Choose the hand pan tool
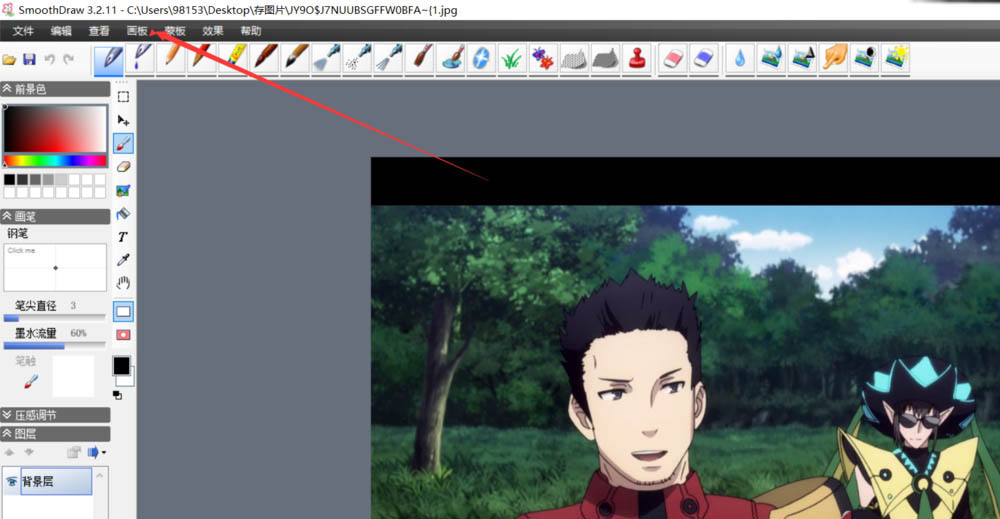 (x=123, y=283)
